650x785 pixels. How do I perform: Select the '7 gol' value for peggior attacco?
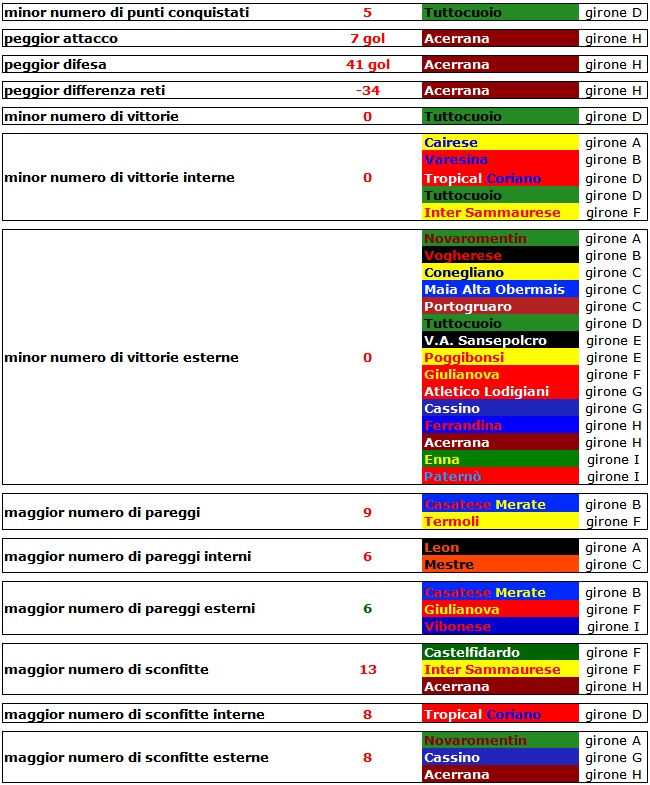[x=367, y=39]
